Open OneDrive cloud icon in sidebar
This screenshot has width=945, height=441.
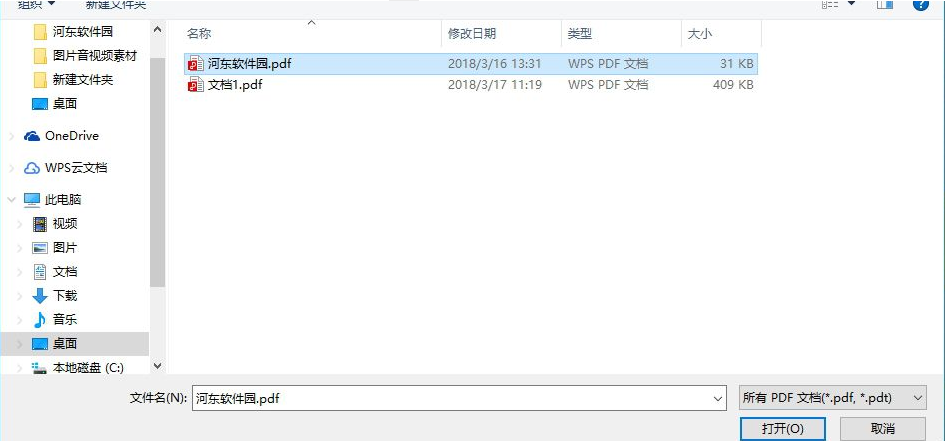(x=32, y=136)
